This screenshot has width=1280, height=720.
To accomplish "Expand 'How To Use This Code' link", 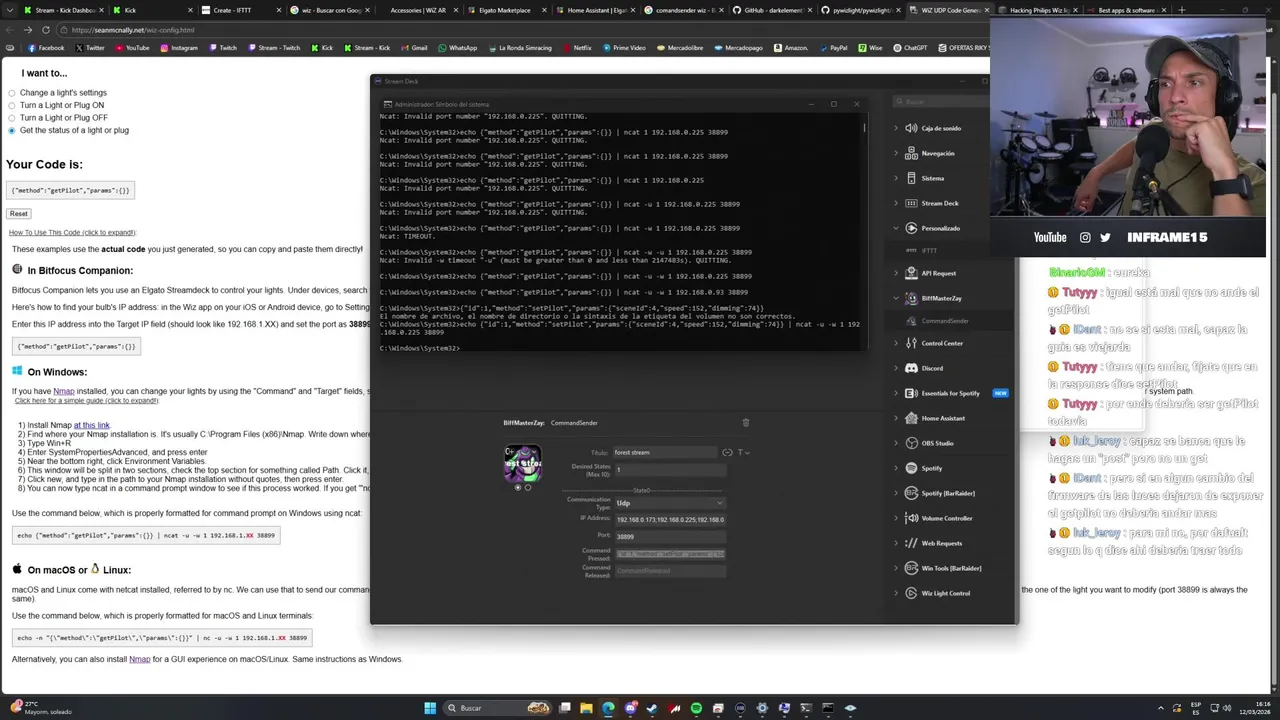I will point(72,233).
